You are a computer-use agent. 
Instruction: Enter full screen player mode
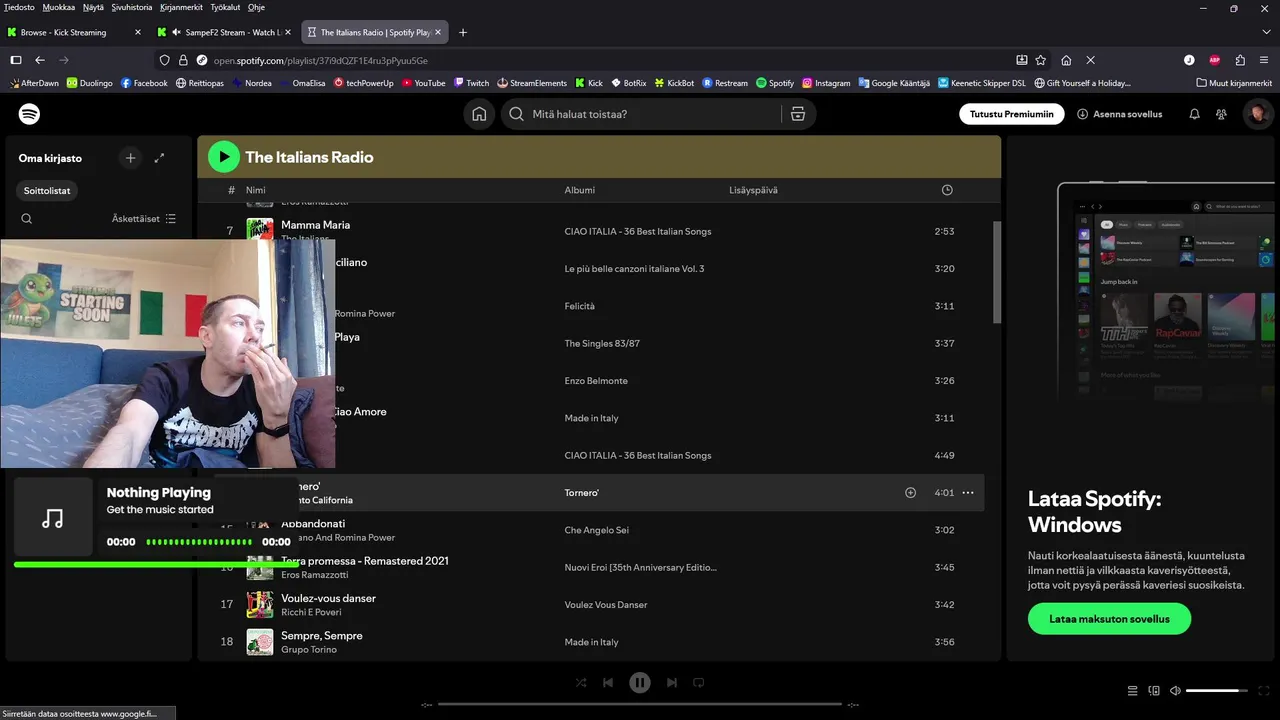pyautogui.click(x=1265, y=690)
